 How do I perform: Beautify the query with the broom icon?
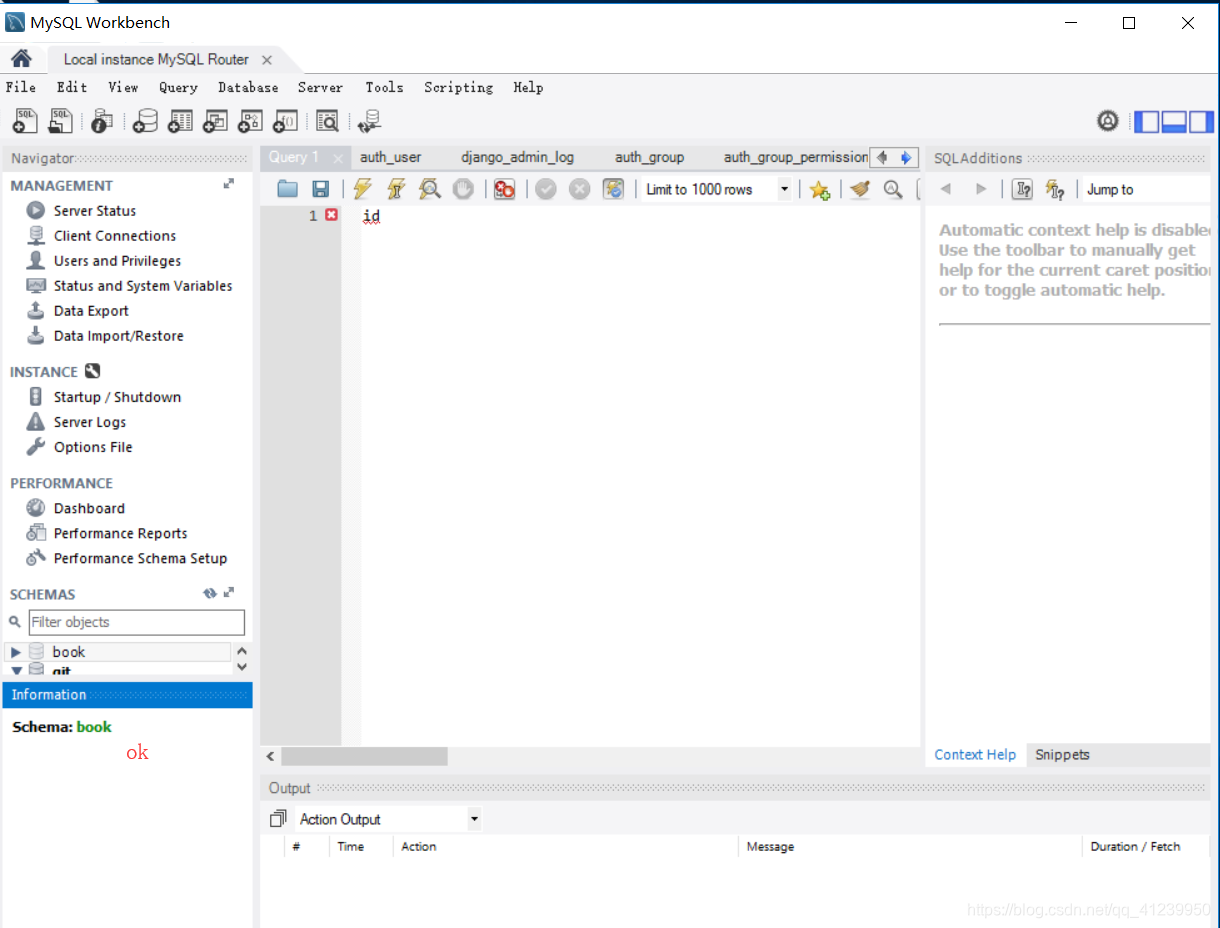pyautogui.click(x=860, y=189)
